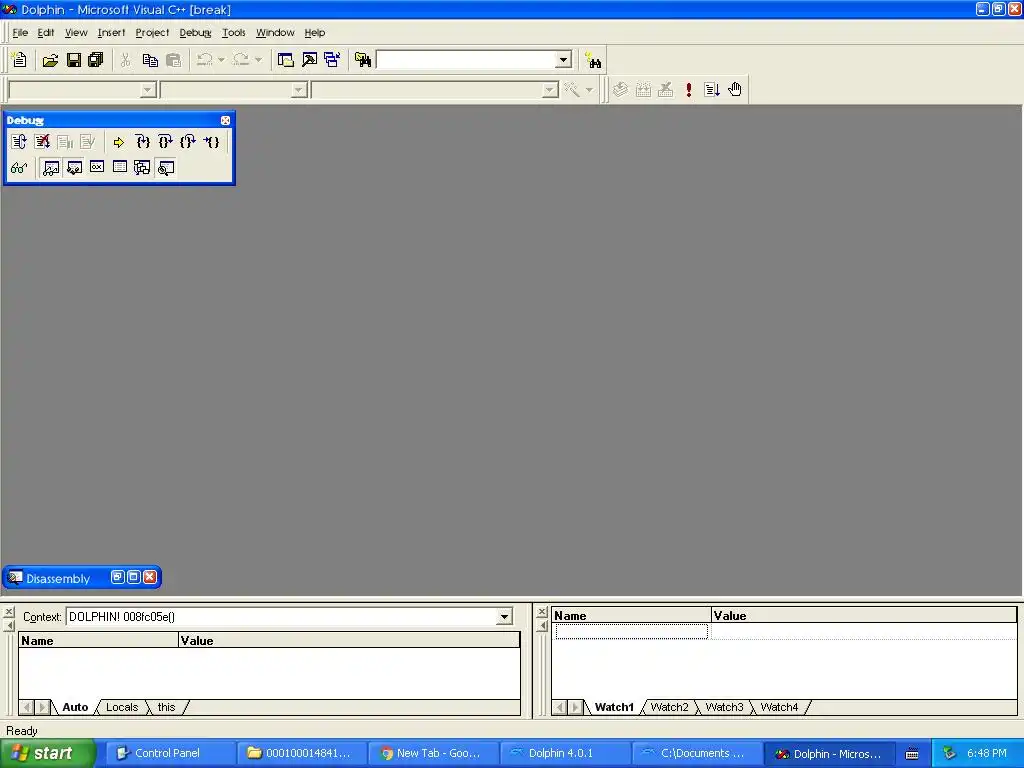This screenshot has width=1024, height=768.
Task: Switch to the Watch2 tab
Action: coord(669,707)
